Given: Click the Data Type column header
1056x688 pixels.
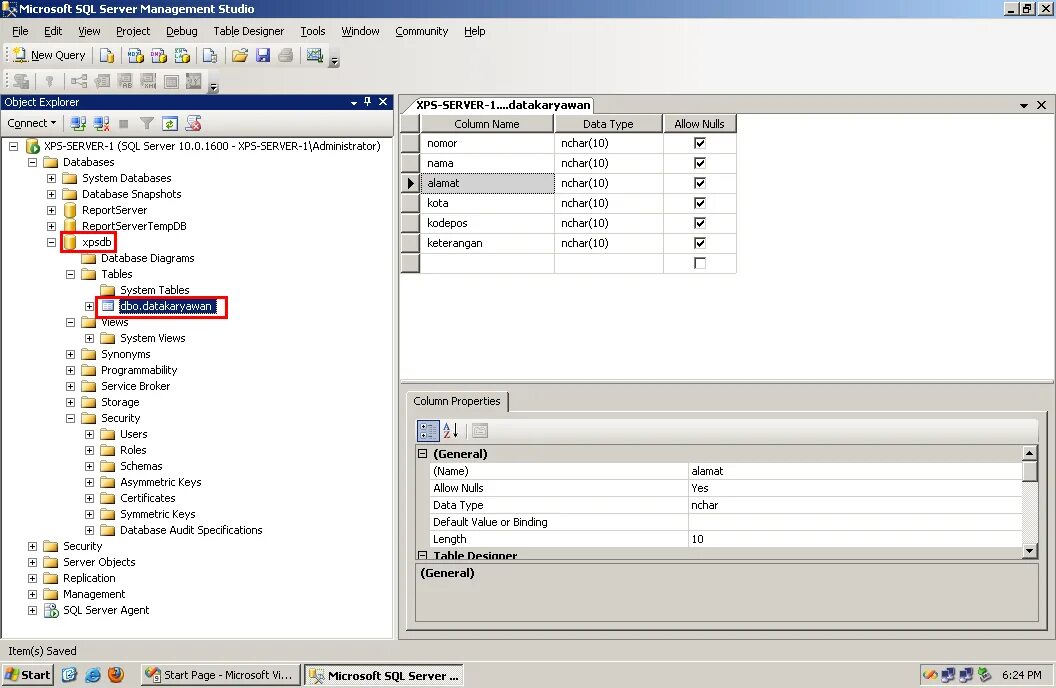Looking at the screenshot, I should pos(608,124).
